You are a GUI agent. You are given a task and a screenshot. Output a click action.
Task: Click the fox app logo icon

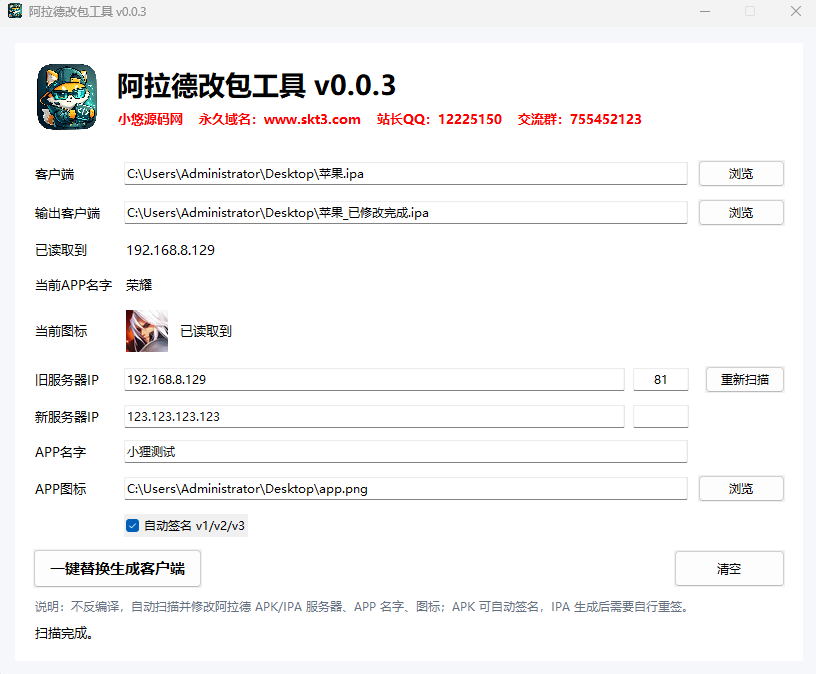67,97
